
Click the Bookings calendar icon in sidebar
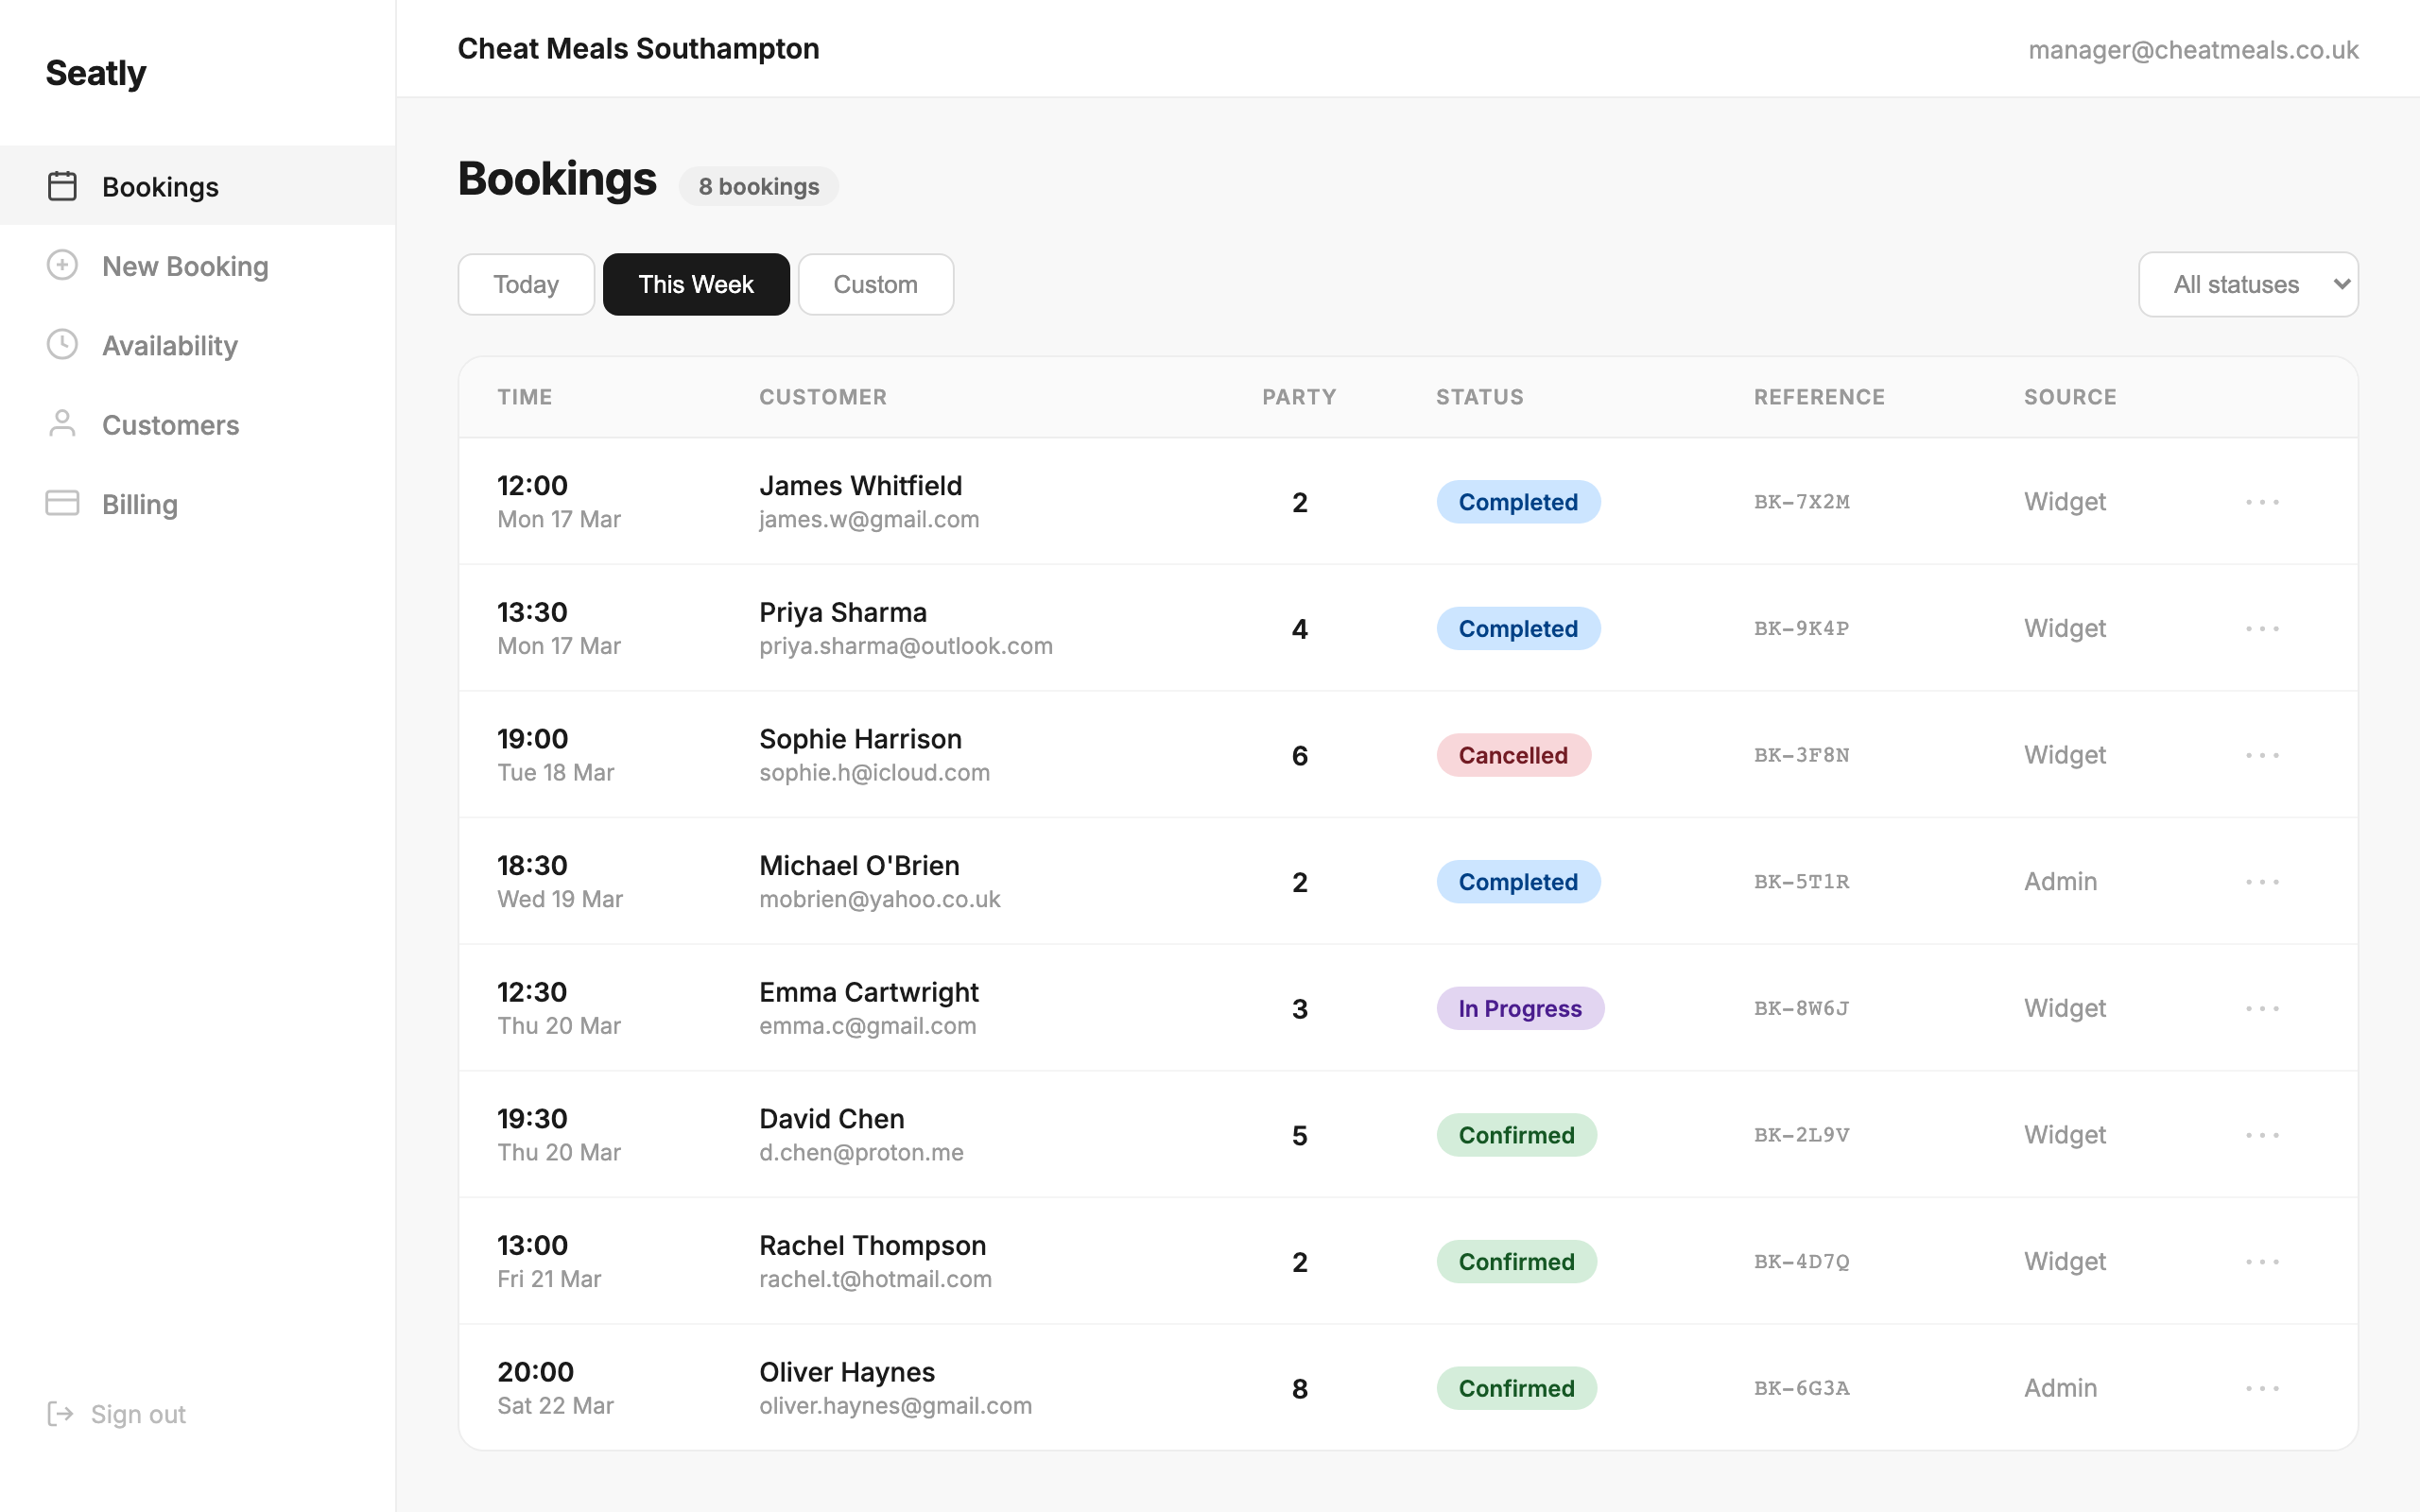pos(62,186)
